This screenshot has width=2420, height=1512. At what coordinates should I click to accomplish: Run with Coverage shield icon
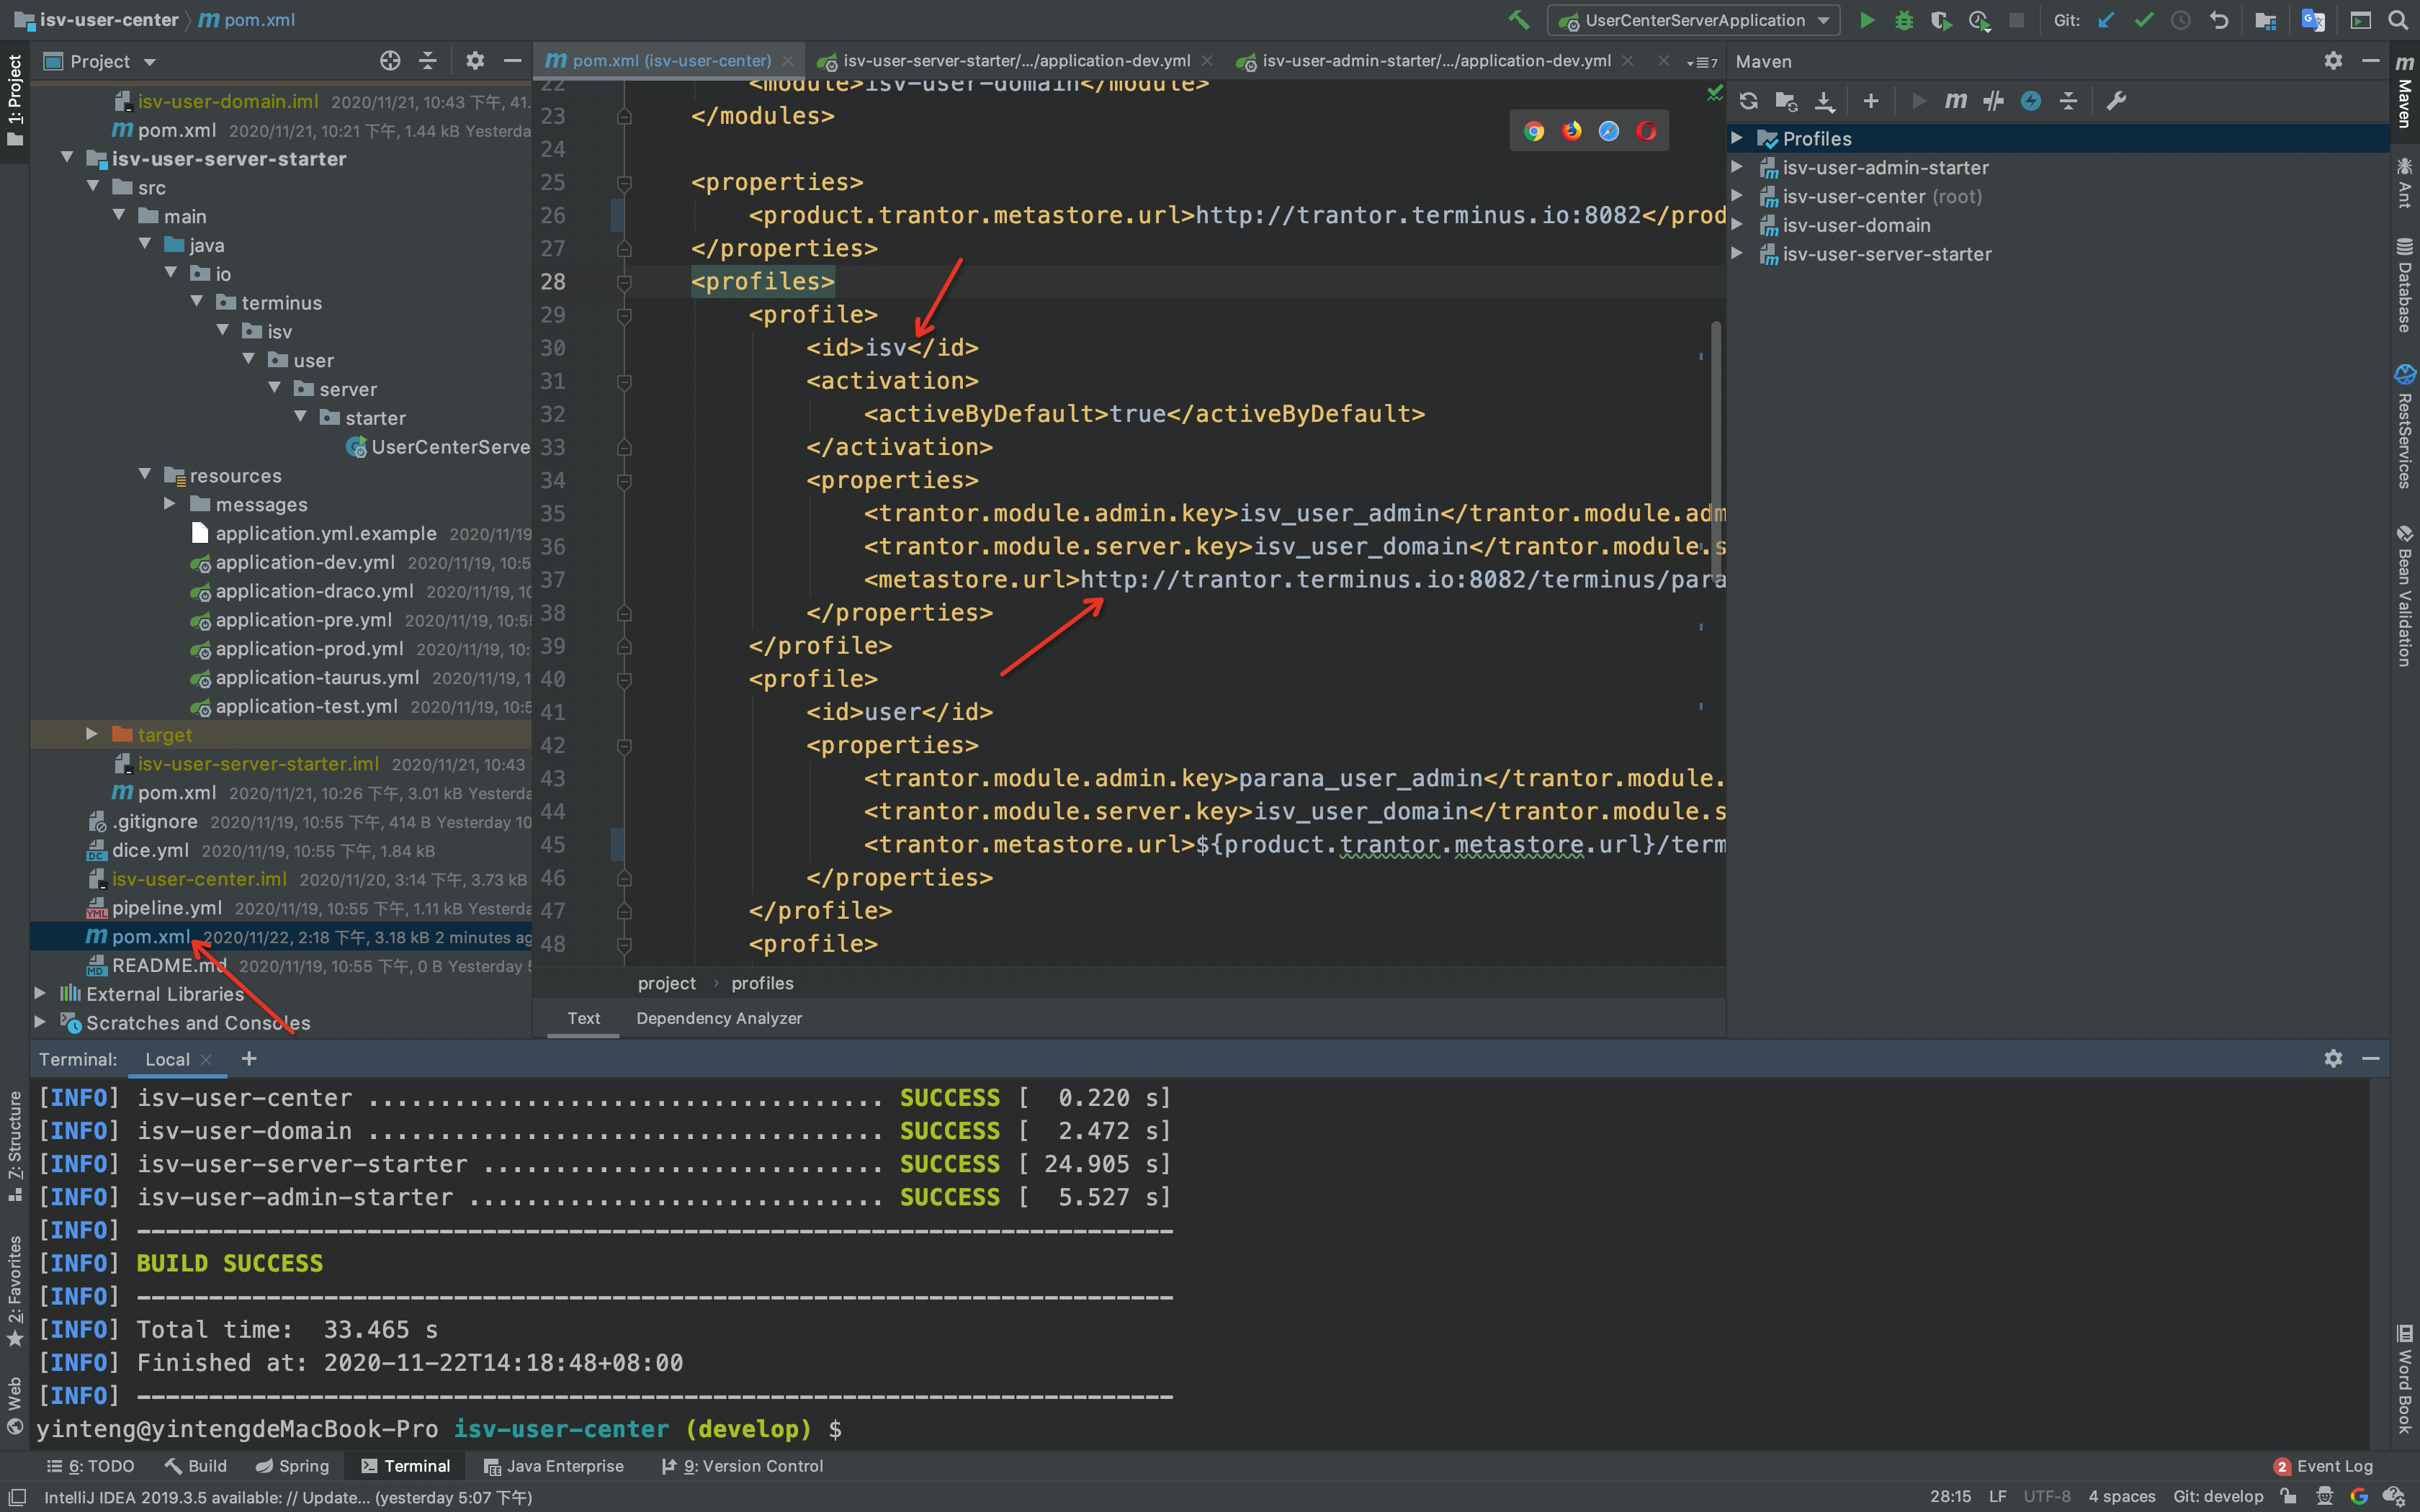[x=1941, y=20]
